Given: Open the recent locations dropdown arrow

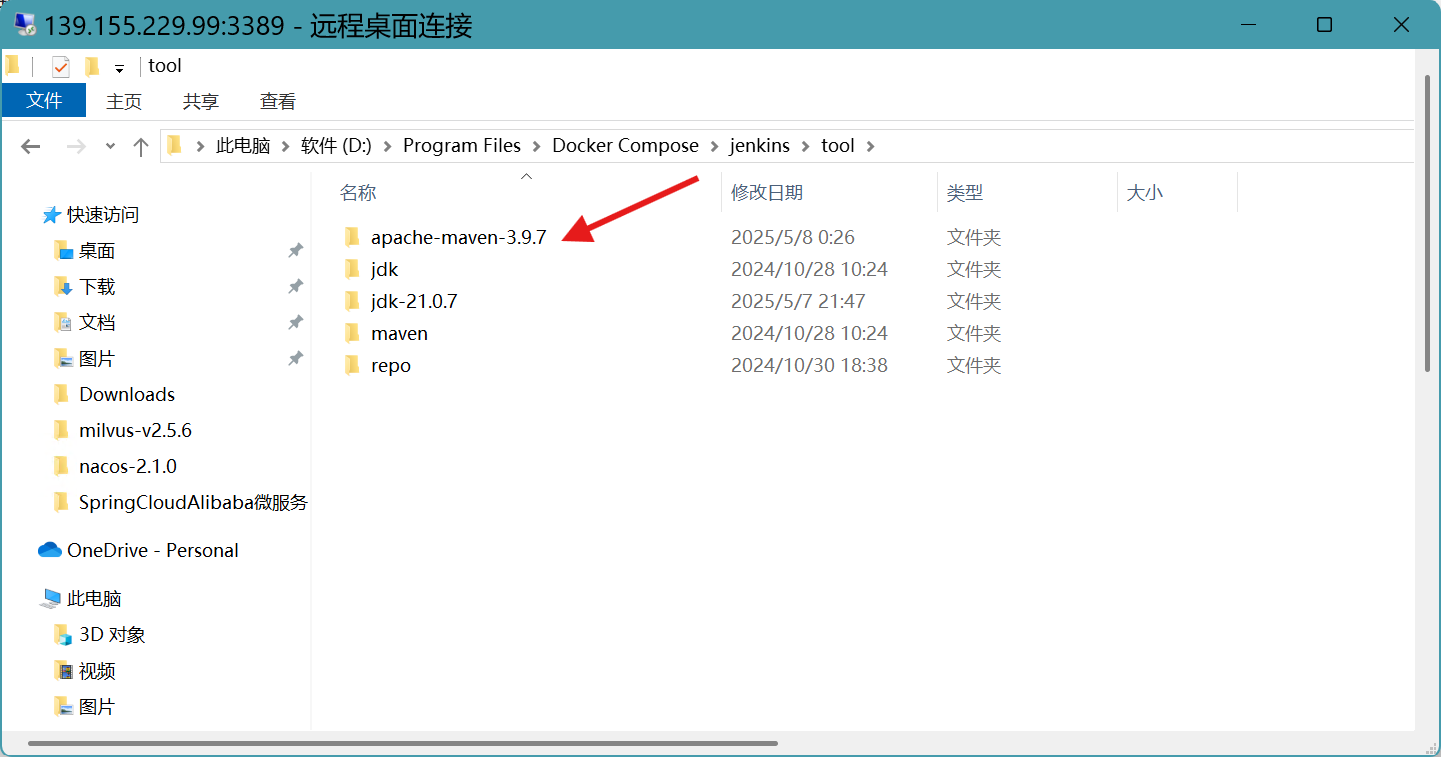Looking at the screenshot, I should [110, 147].
